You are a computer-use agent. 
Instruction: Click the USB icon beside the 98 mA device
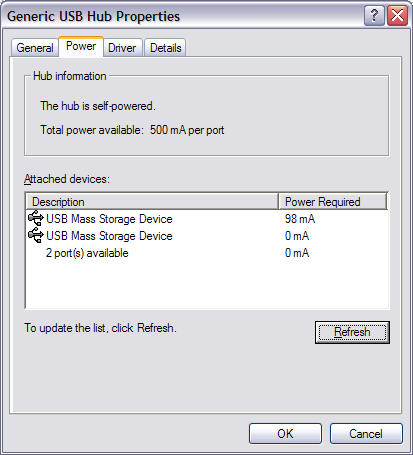point(36,218)
